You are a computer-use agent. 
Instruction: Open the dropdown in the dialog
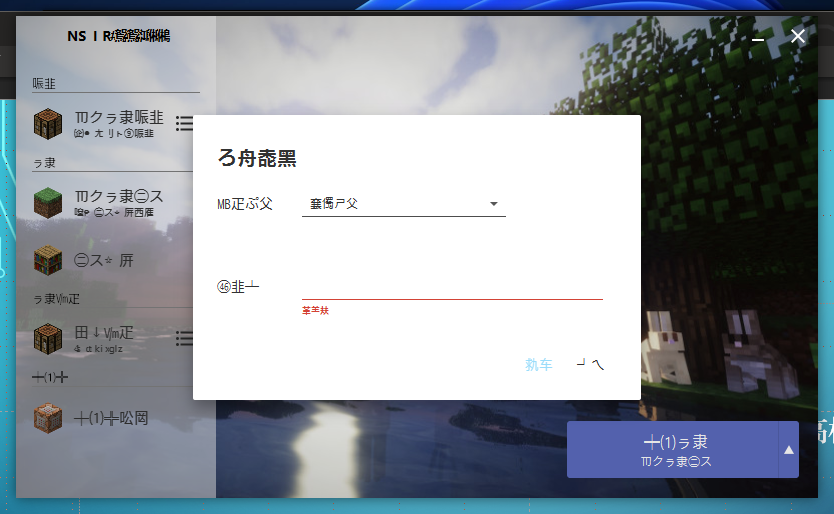coord(404,204)
